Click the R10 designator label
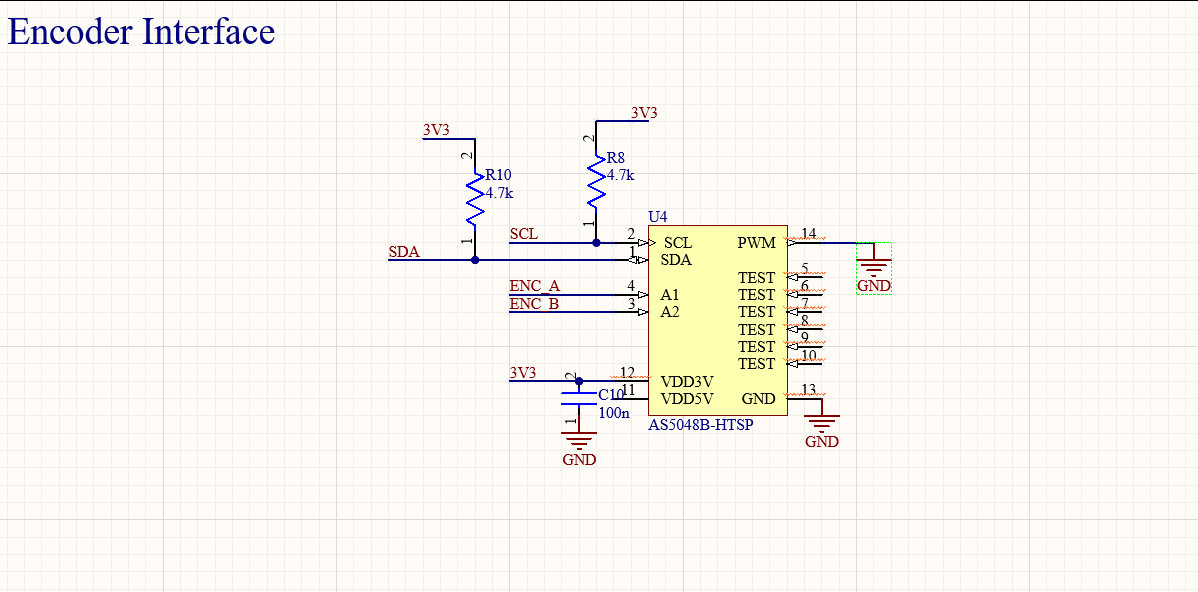This screenshot has width=1198, height=592. tap(498, 175)
